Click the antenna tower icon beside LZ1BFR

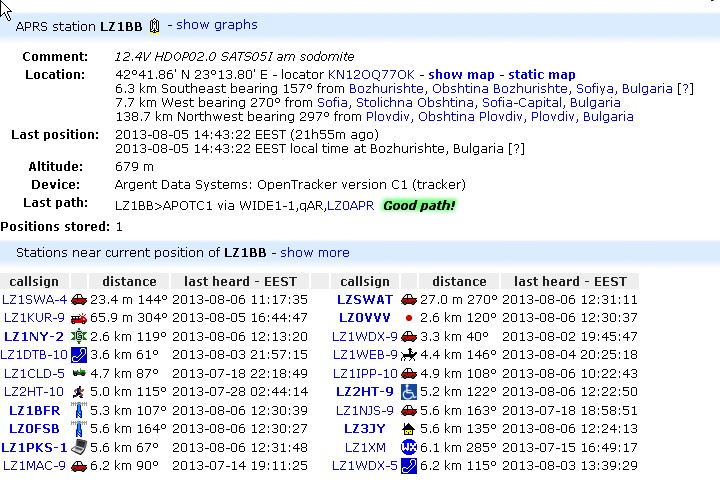[79, 411]
